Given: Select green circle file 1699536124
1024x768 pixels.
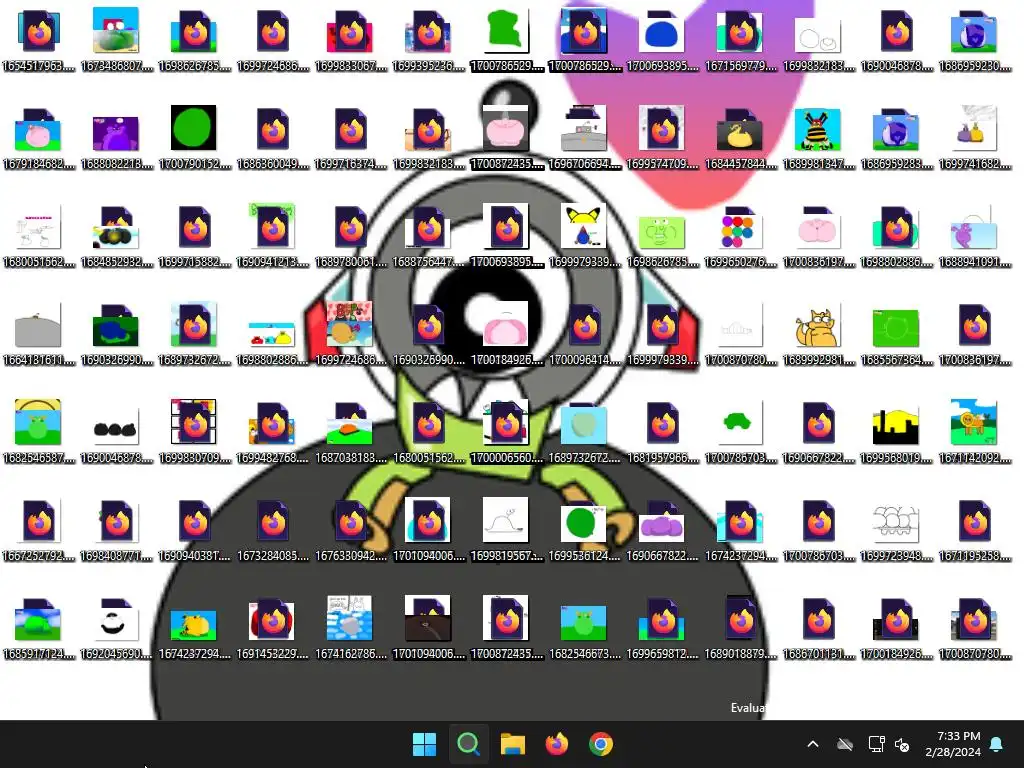Looking at the screenshot, I should tap(584, 530).
